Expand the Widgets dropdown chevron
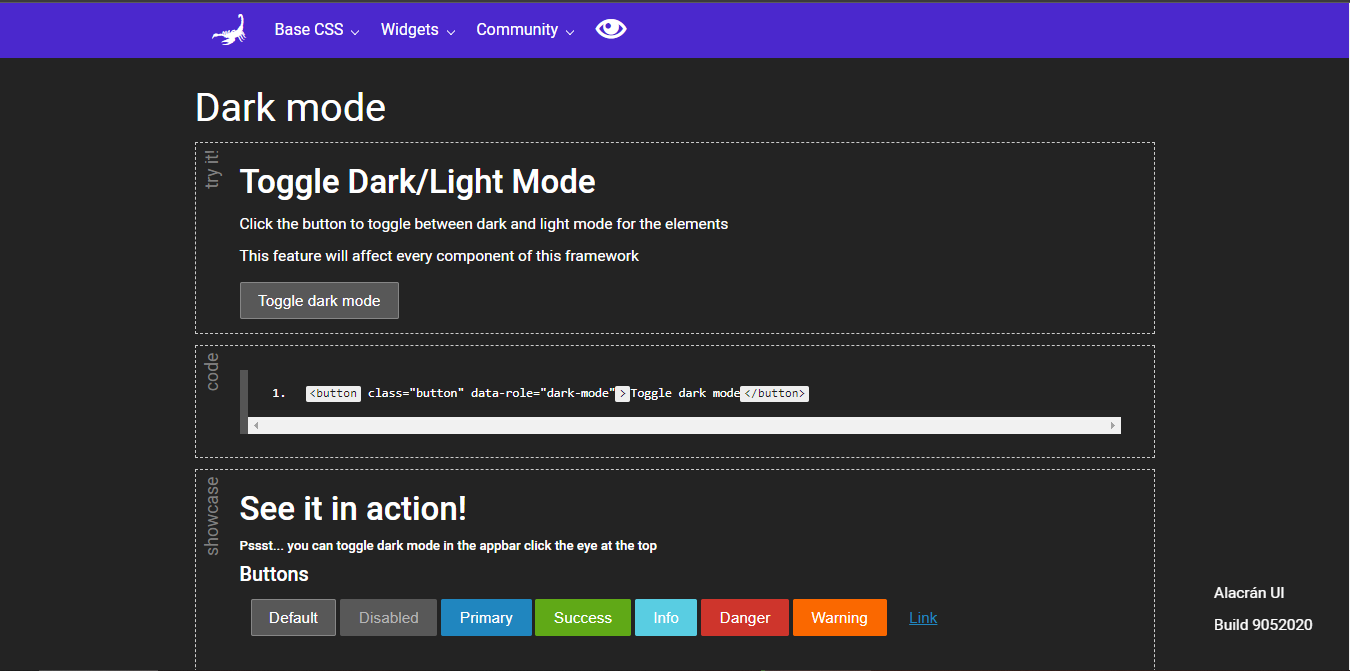Screen dimensions: 1350x671 click(451, 32)
